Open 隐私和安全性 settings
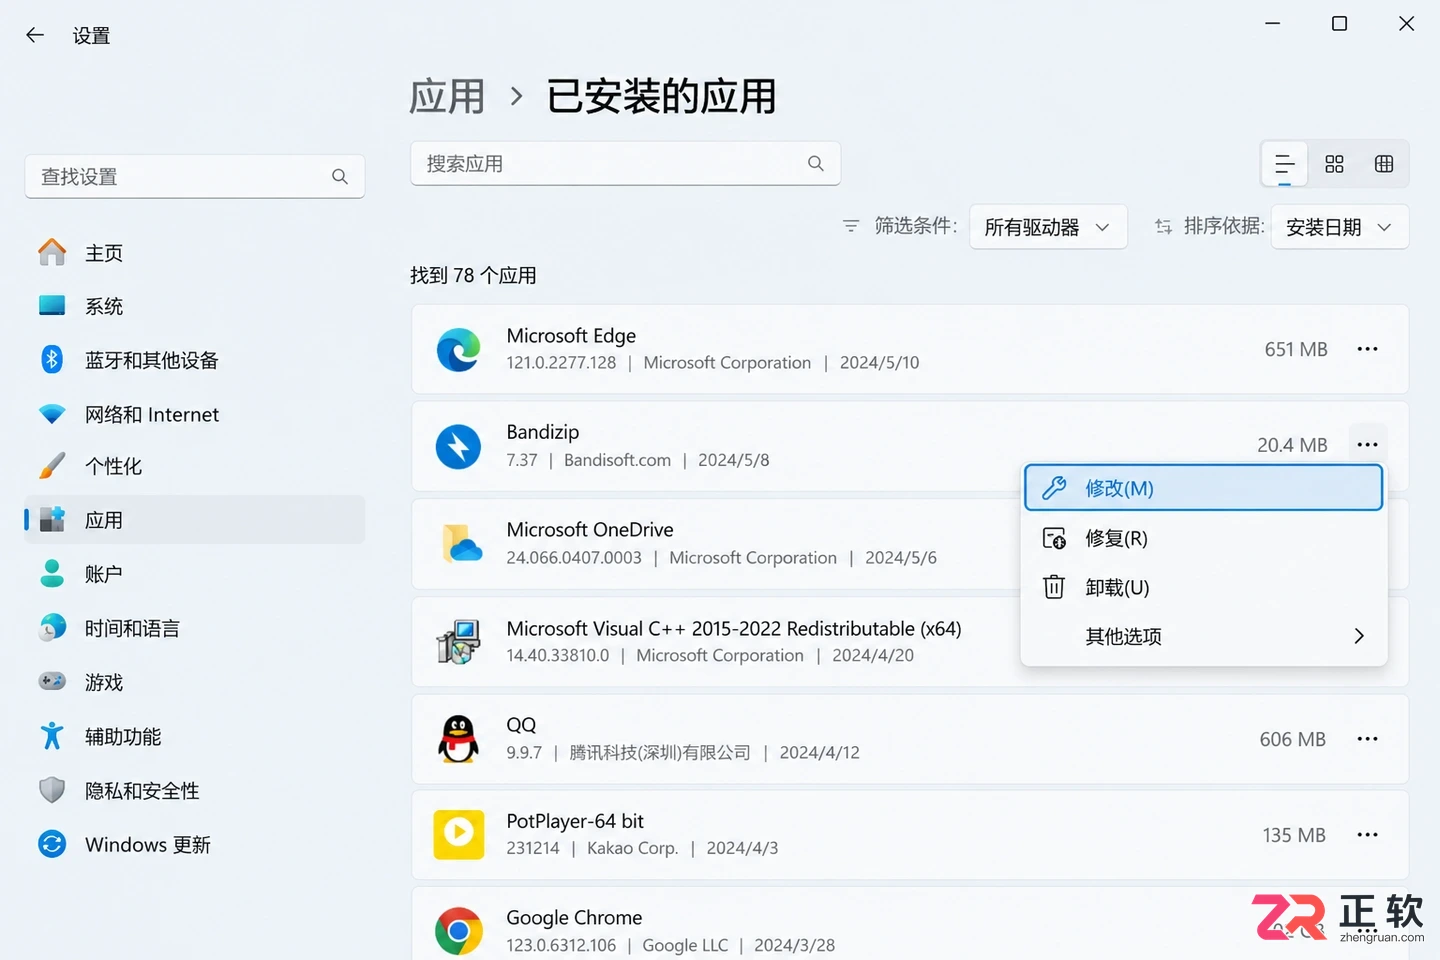Screen dimensions: 1440x960 point(195,791)
